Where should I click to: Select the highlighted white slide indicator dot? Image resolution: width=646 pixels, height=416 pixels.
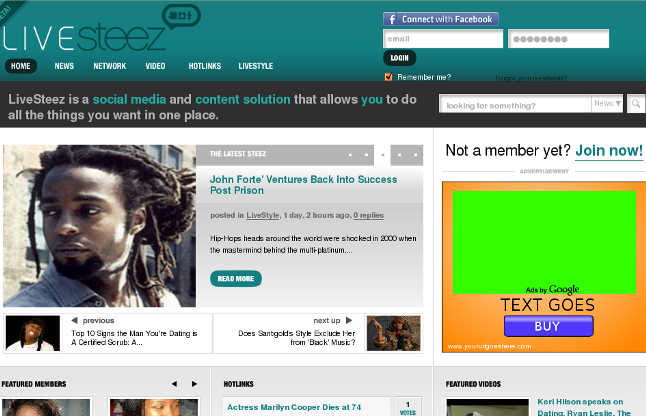(383, 155)
